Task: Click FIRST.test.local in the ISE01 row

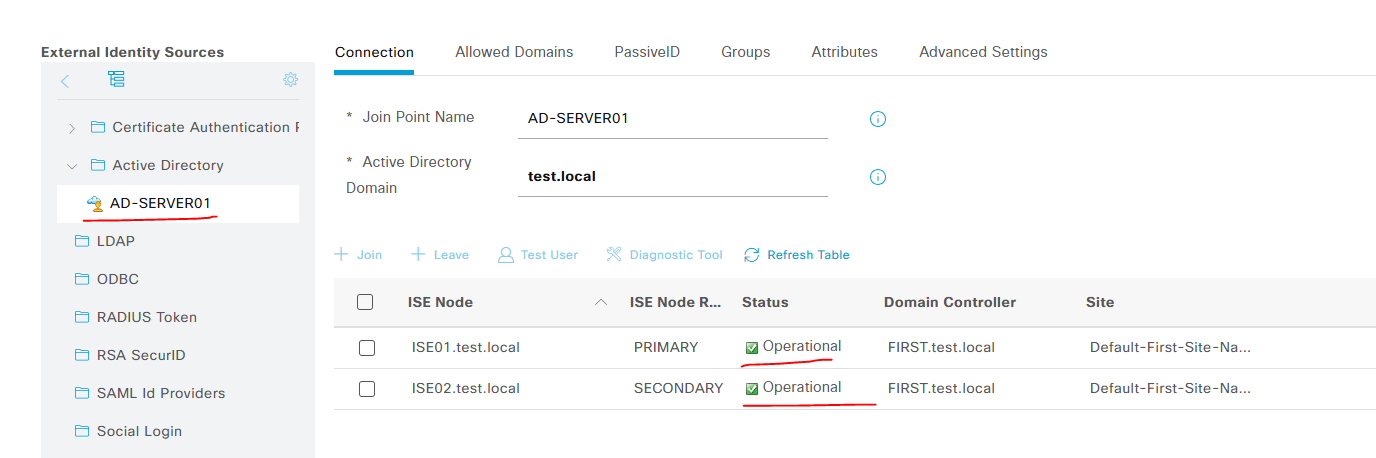Action: [x=941, y=348]
